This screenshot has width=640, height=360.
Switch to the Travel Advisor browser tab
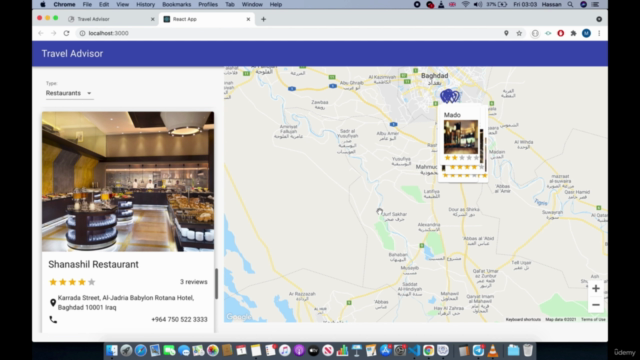(x=111, y=19)
